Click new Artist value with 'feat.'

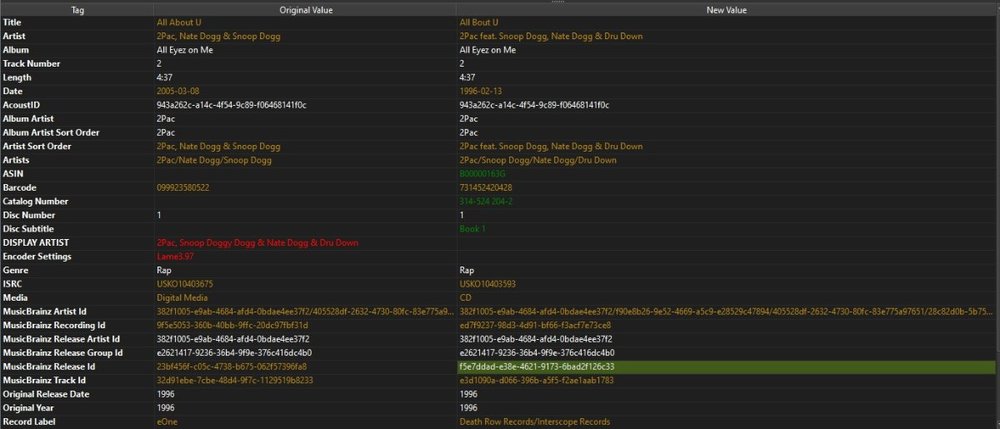pos(551,36)
